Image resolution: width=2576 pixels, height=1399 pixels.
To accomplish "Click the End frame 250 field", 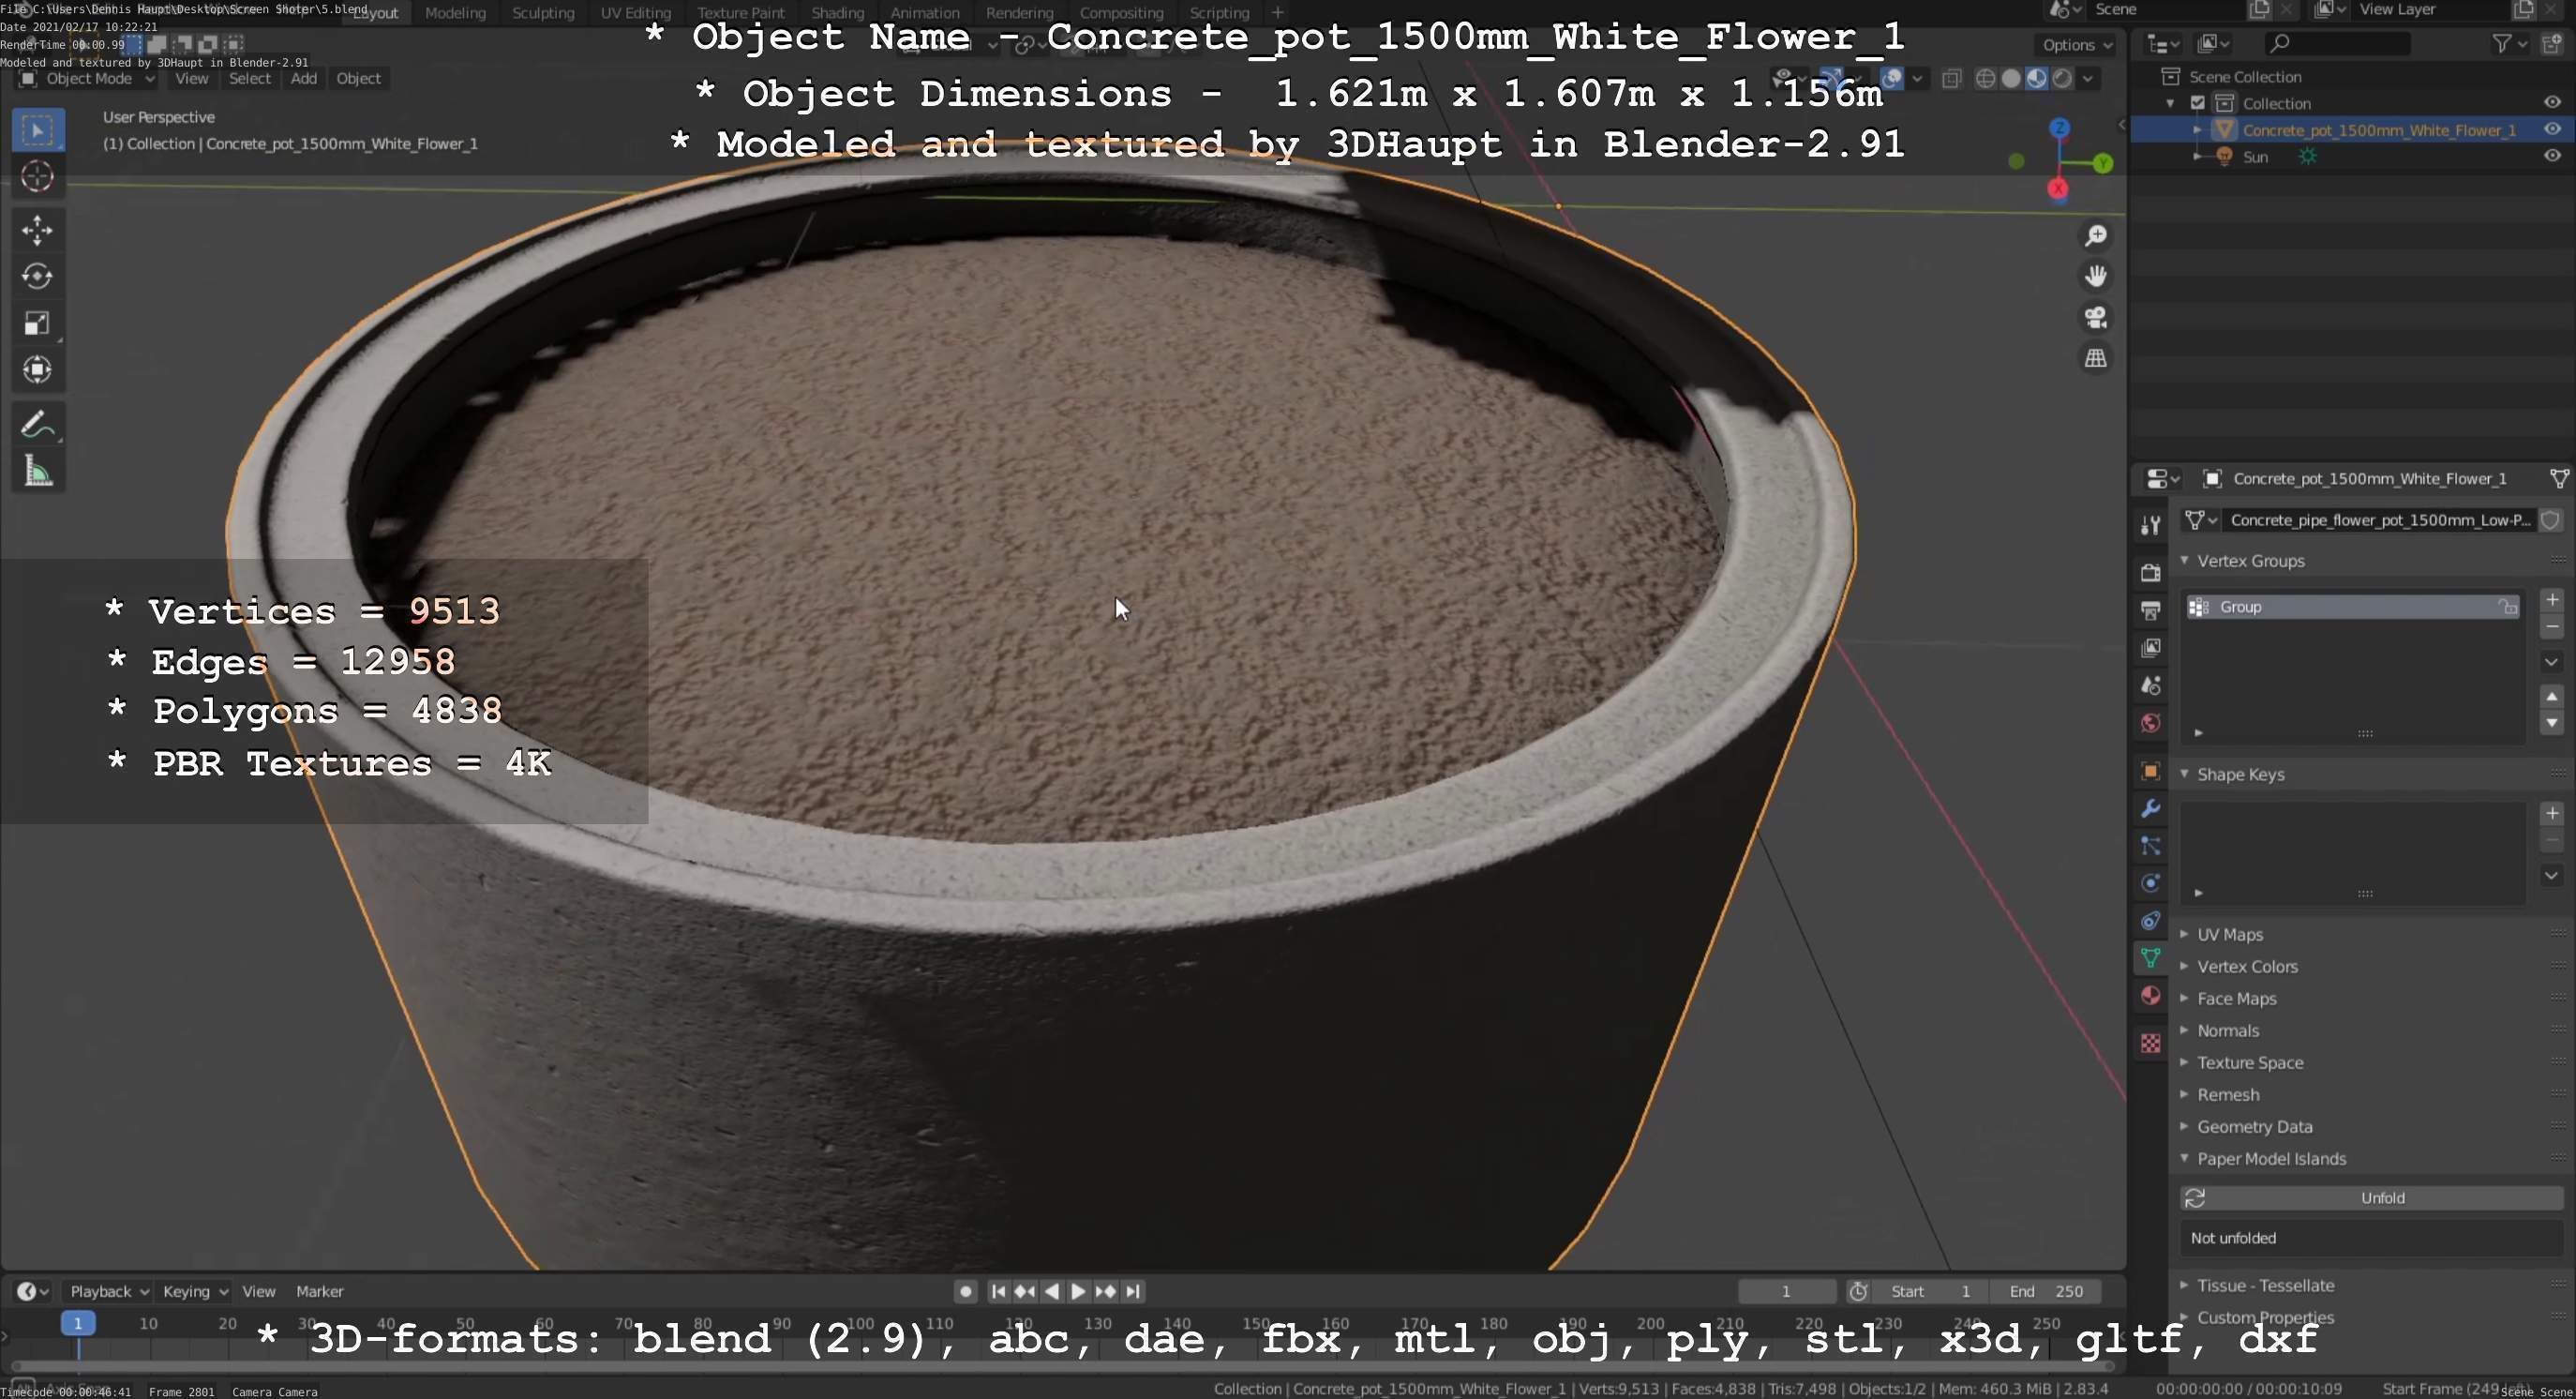I will (2045, 1291).
